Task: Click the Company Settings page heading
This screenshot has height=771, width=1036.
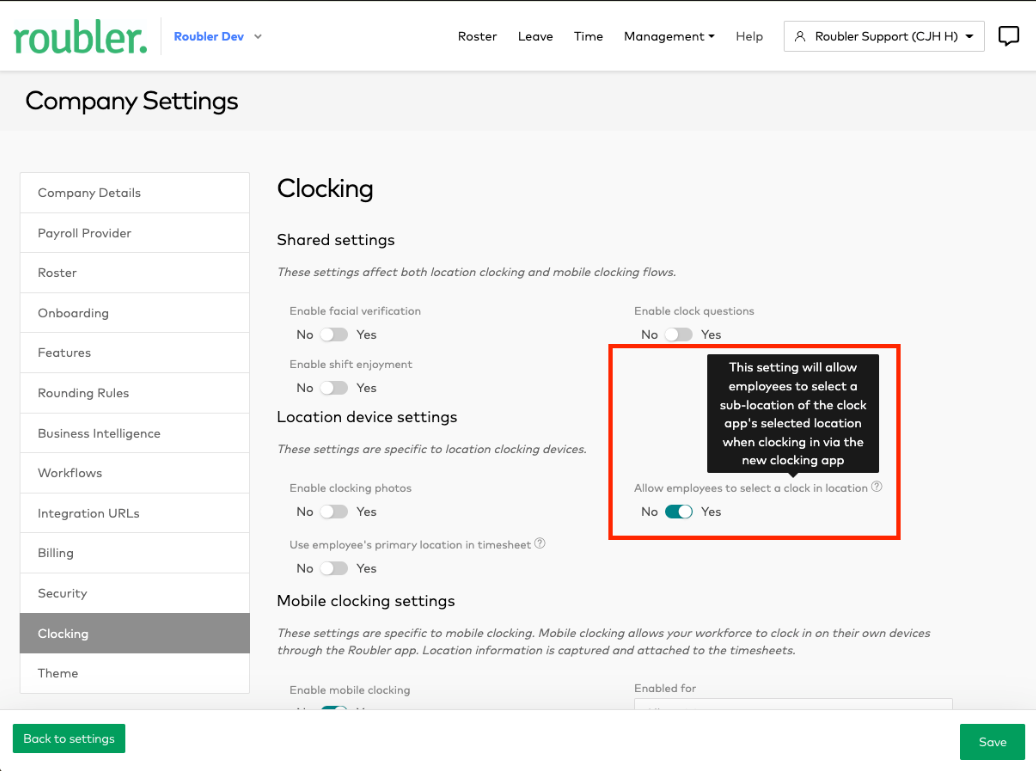Action: 131,101
